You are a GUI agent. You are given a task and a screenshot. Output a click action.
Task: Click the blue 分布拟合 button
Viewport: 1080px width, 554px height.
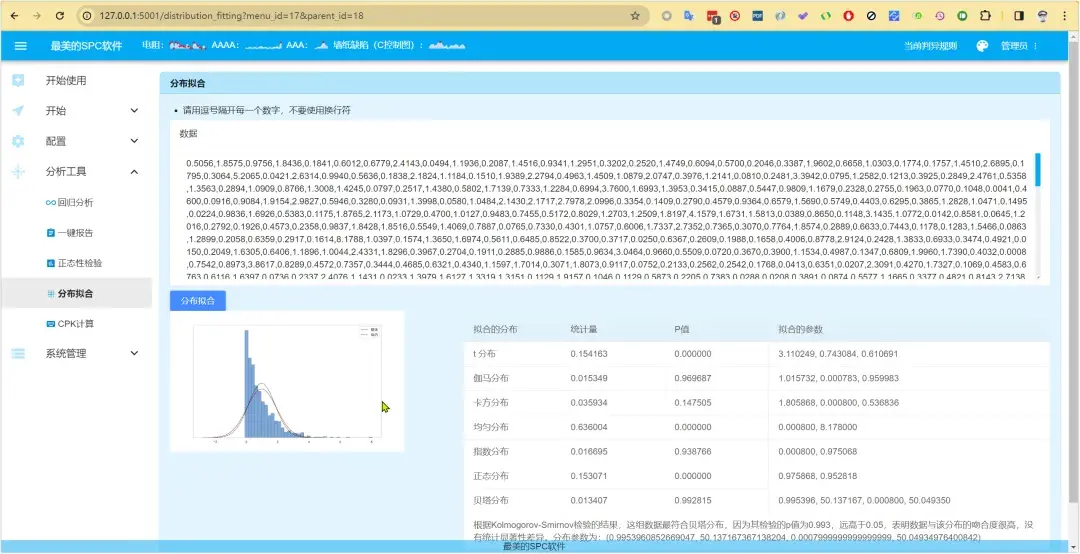coord(198,300)
